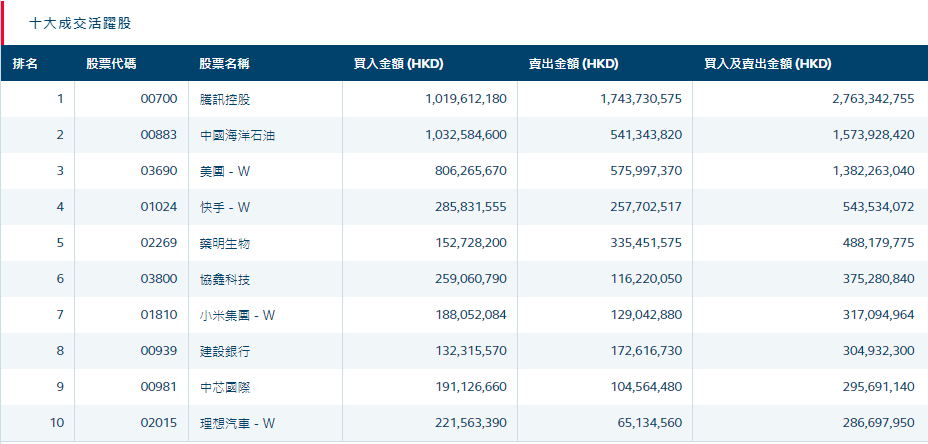The height and width of the screenshot is (444, 928).
Task: Click sell amount 172,616,730
Action: tap(646, 351)
